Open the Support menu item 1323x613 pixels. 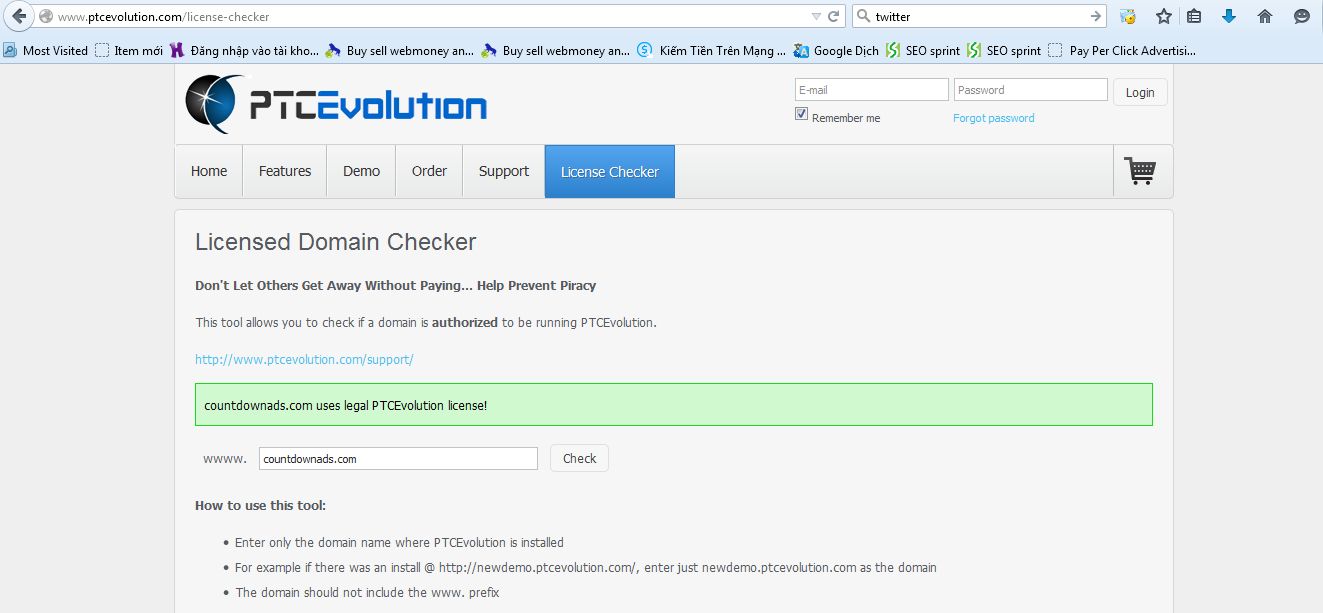[x=504, y=171]
